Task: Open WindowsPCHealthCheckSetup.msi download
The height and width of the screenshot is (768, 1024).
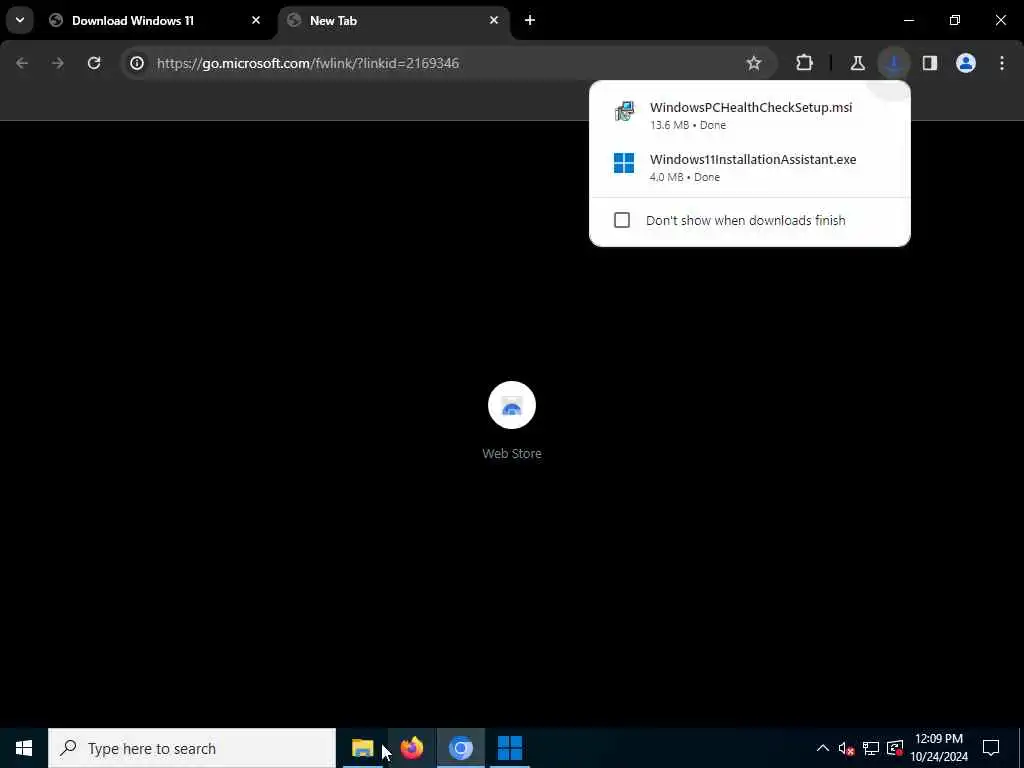Action: [x=750, y=115]
